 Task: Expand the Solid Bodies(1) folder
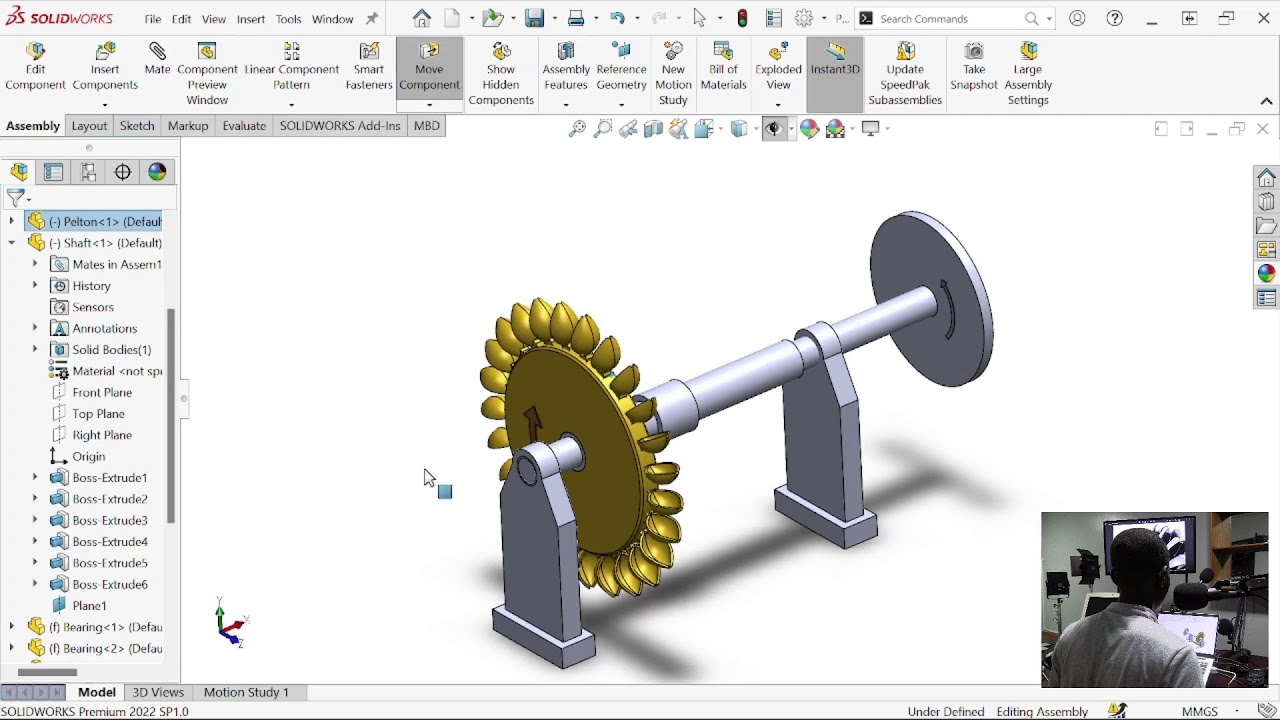35,350
